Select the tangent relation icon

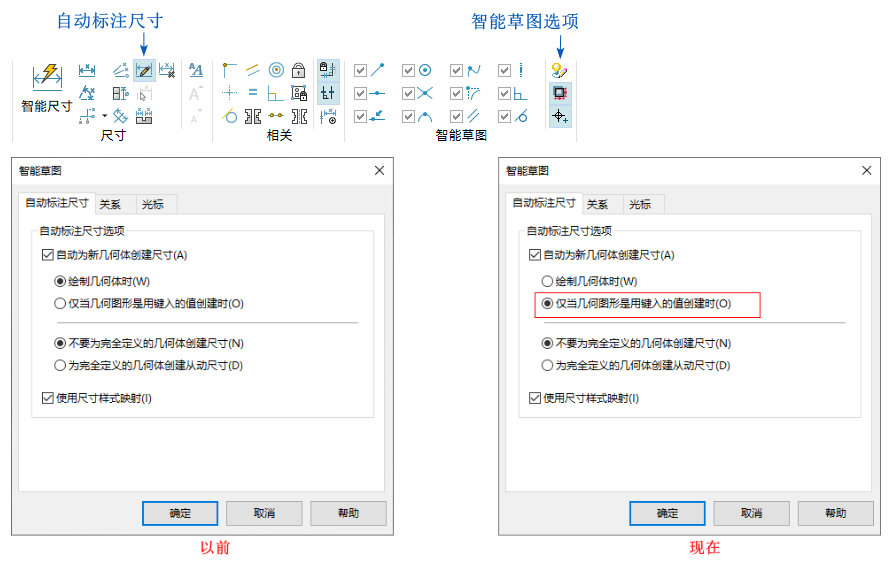230,116
